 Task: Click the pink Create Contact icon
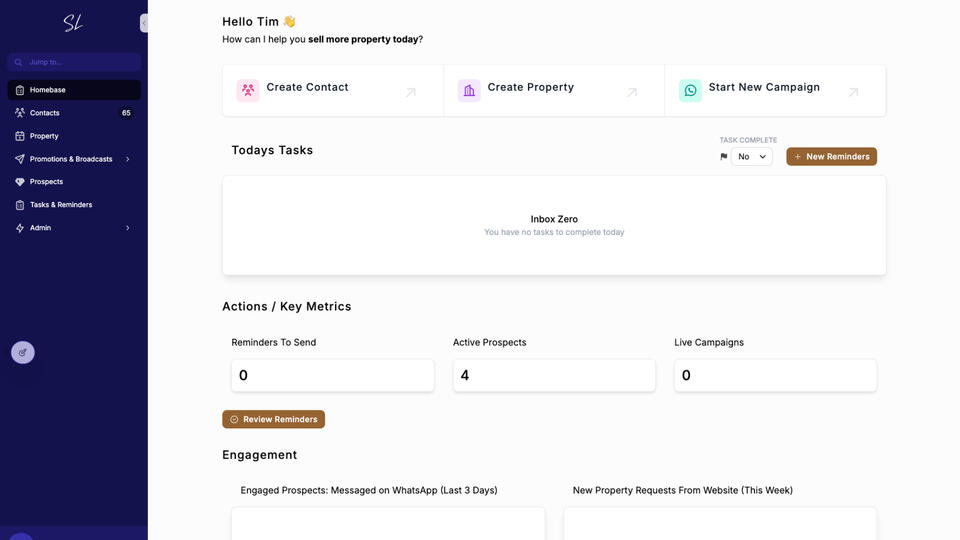(x=248, y=90)
